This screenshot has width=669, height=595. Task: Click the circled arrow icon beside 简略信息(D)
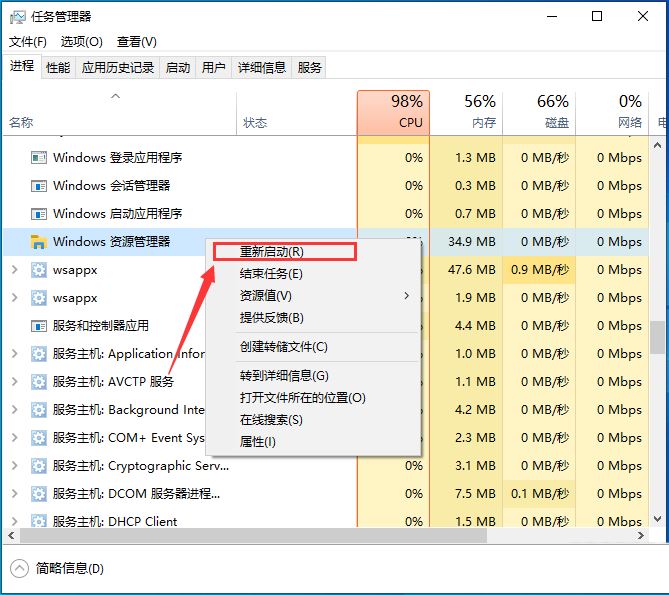[x=19, y=568]
